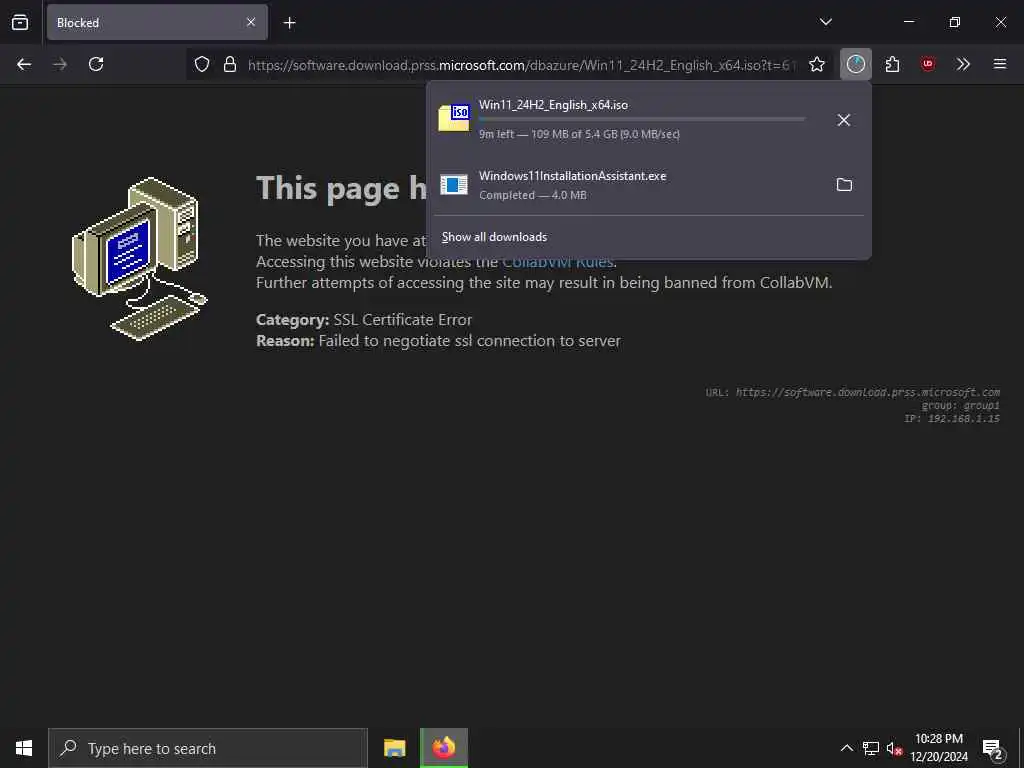Open the Windows Start menu
The image size is (1024, 768).
click(24, 748)
